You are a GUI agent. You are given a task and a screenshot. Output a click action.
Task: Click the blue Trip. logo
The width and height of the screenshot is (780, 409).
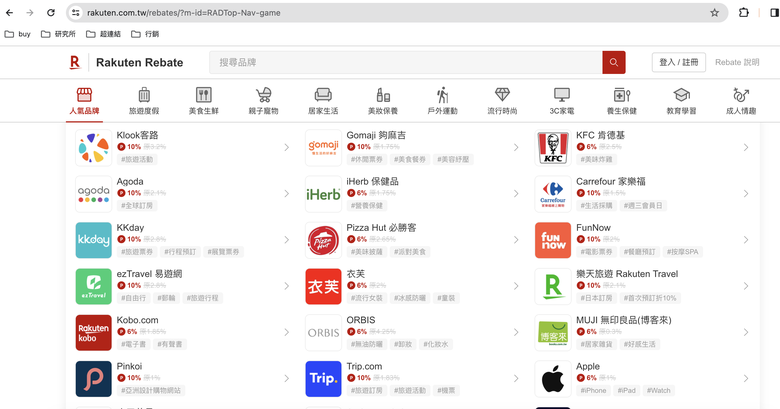point(323,379)
